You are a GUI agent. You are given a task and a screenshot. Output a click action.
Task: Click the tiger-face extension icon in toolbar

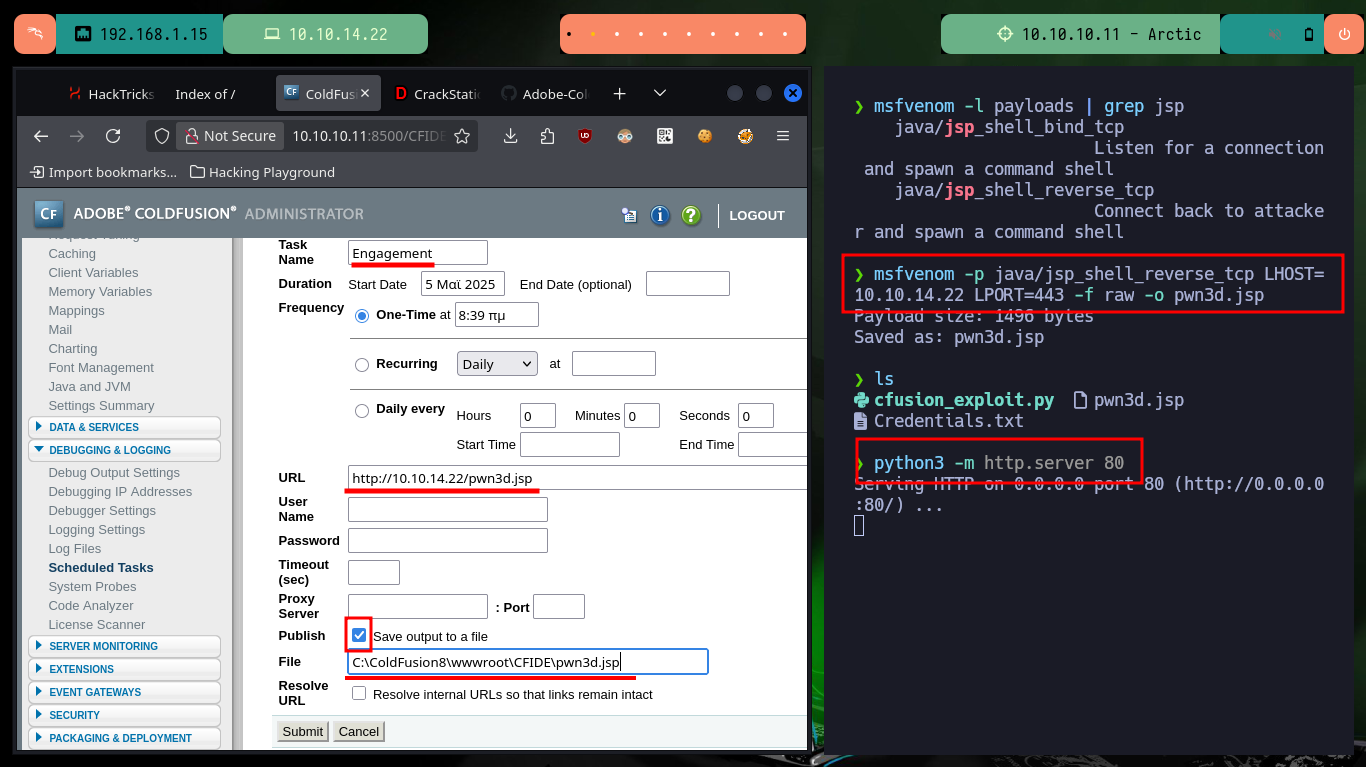(x=745, y=136)
